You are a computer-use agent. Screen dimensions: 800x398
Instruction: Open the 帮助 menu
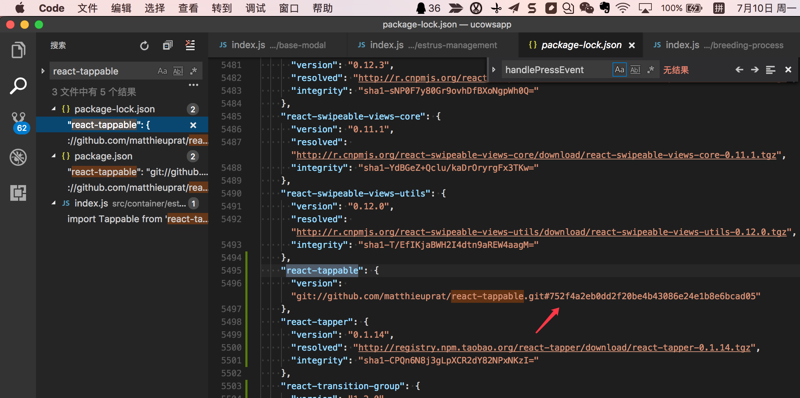[x=322, y=8]
